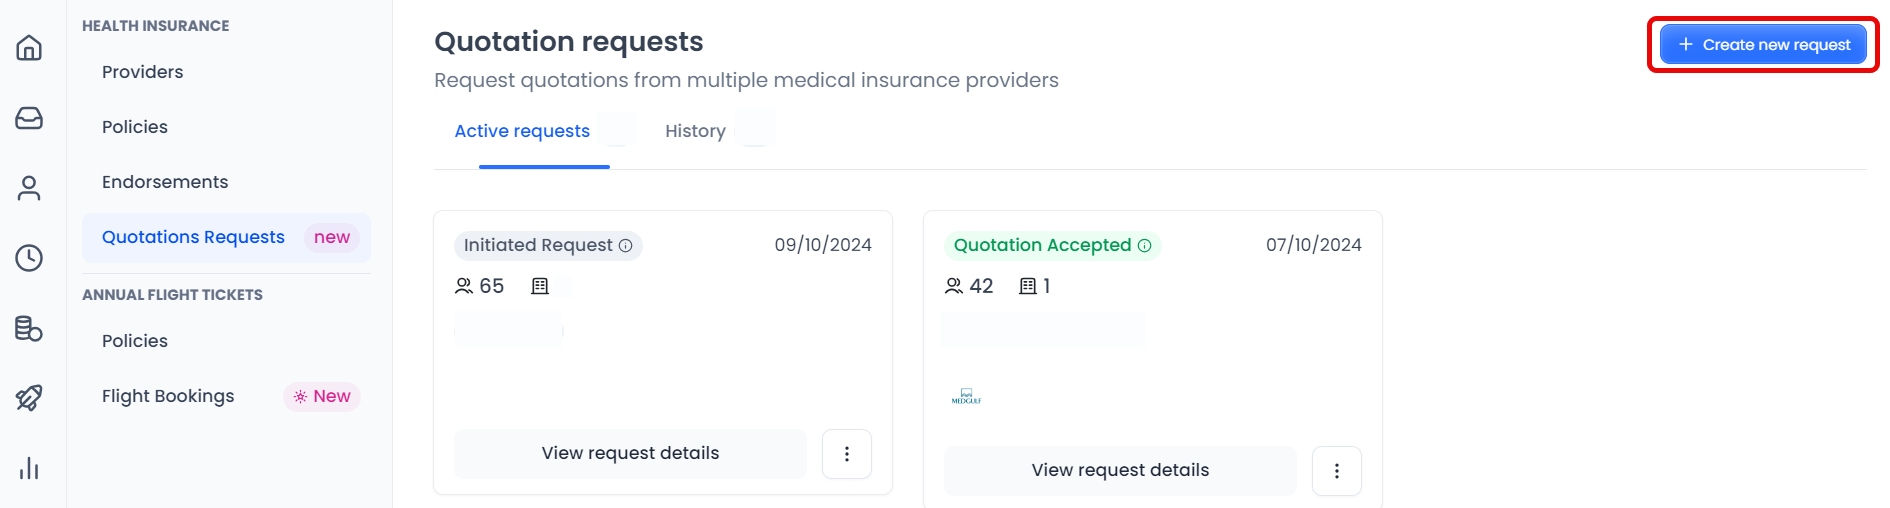Click Create new request button
Screen dimensions: 1890x508
[1764, 45]
